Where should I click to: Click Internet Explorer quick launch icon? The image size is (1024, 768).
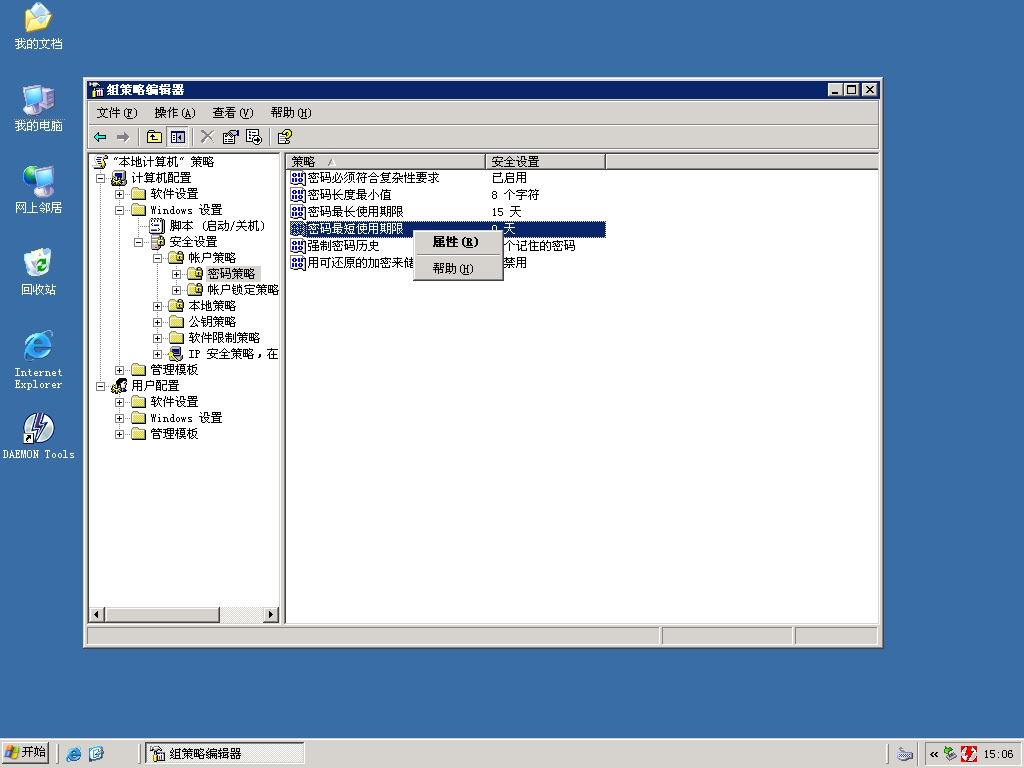pyautogui.click(x=74, y=754)
